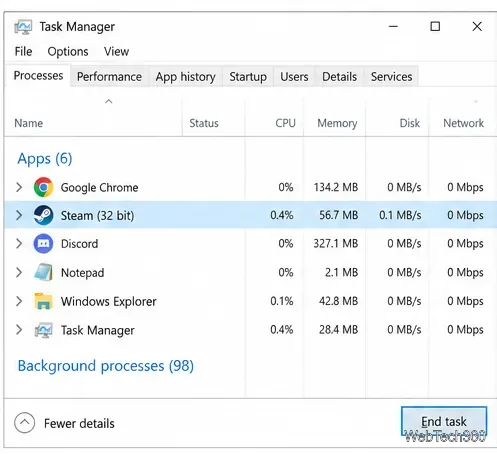Select the Windows Explorer process name
This screenshot has height=454, width=497.
pos(109,301)
